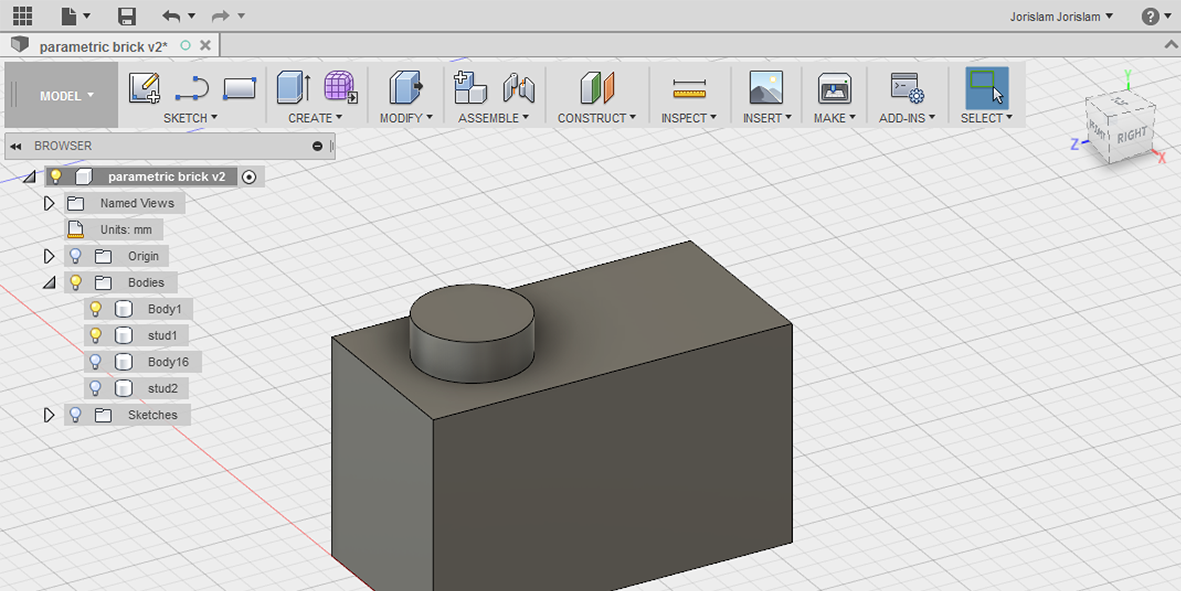Click the ViewCube RIGHT face
Image resolution: width=1181 pixels, height=591 pixels.
1130,136
